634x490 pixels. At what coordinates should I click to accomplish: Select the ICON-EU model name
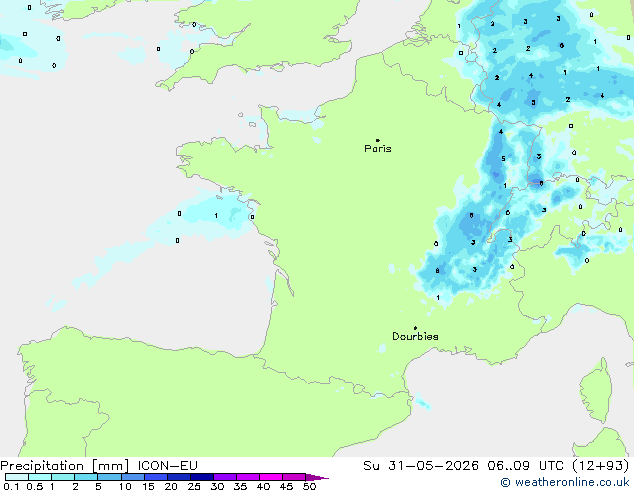point(167,465)
